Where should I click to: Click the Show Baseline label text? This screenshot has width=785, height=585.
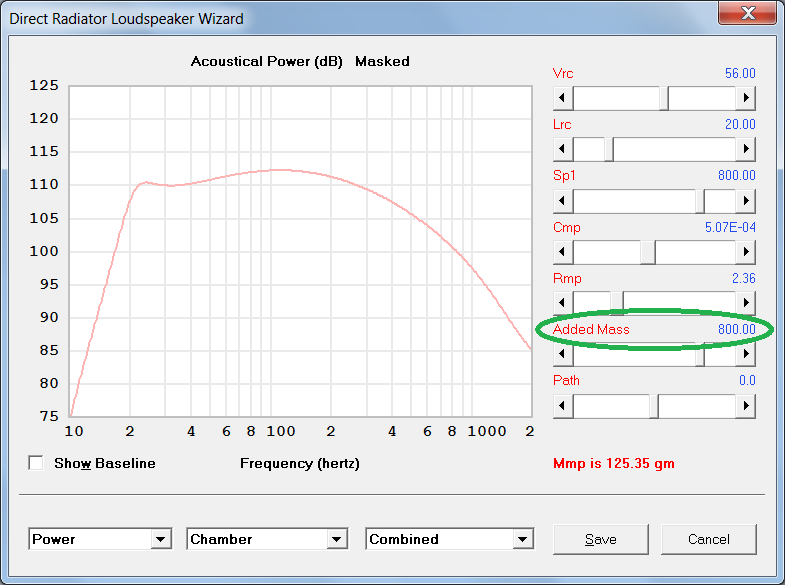pyautogui.click(x=105, y=463)
